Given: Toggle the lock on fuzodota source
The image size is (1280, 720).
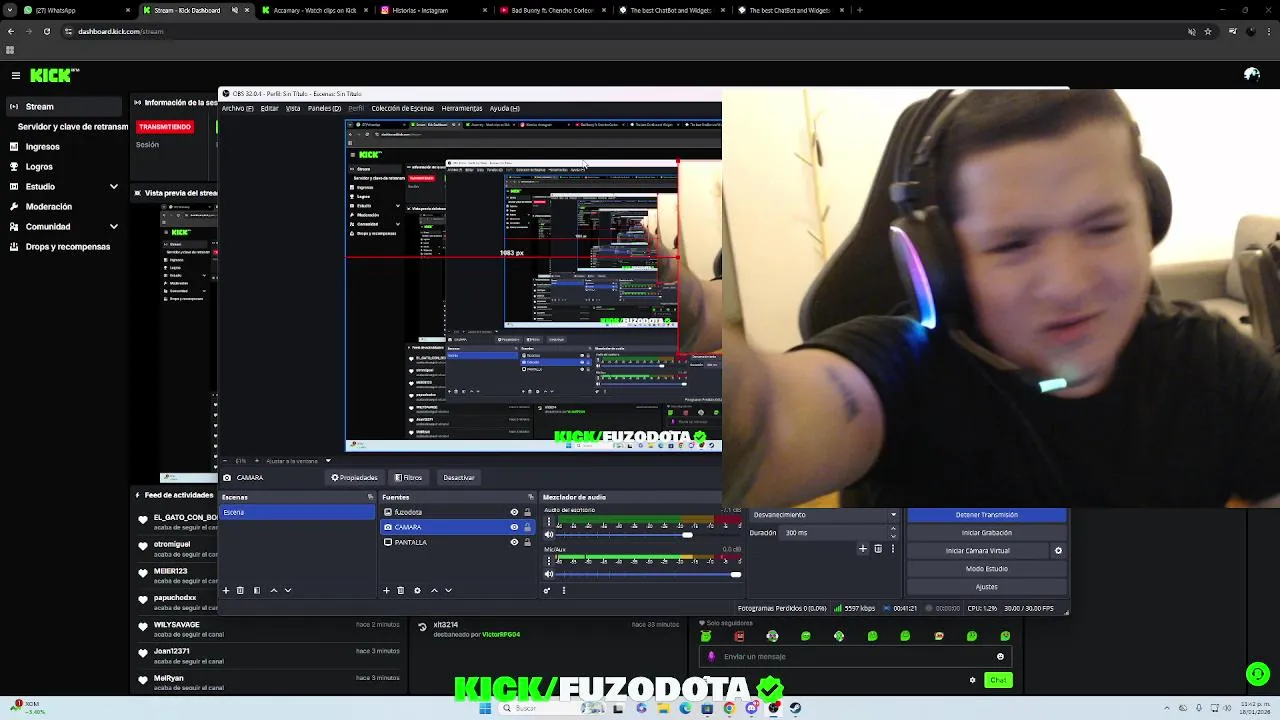Looking at the screenshot, I should coord(527,512).
